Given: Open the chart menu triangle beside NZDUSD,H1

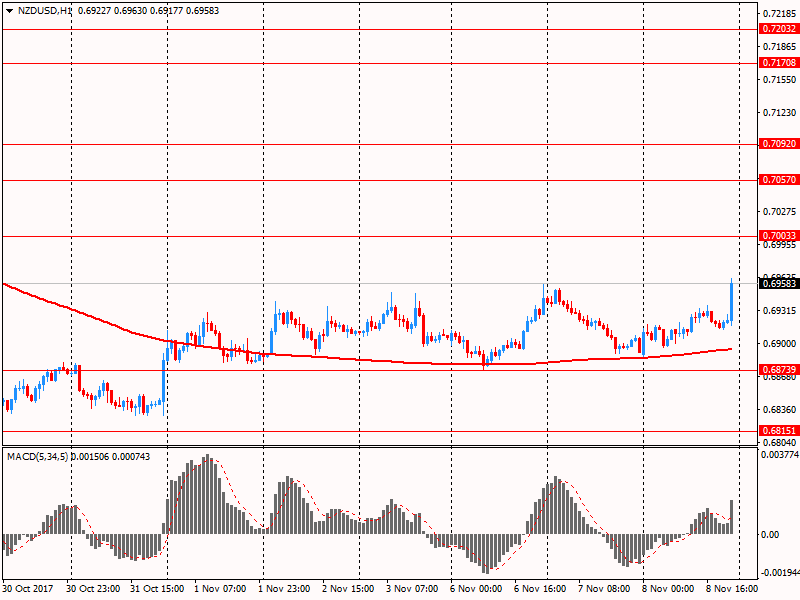Looking at the screenshot, I should coord(9,11).
